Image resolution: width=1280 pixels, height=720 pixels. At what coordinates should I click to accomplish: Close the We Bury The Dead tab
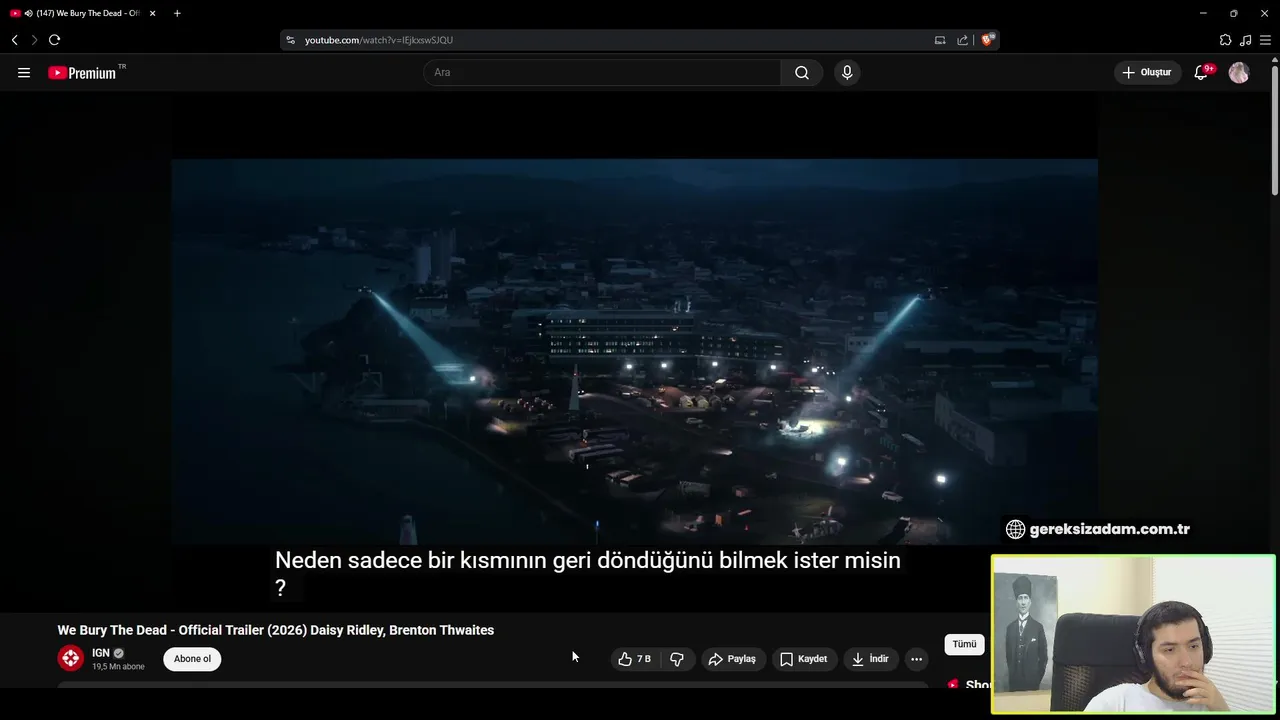pyautogui.click(x=153, y=13)
